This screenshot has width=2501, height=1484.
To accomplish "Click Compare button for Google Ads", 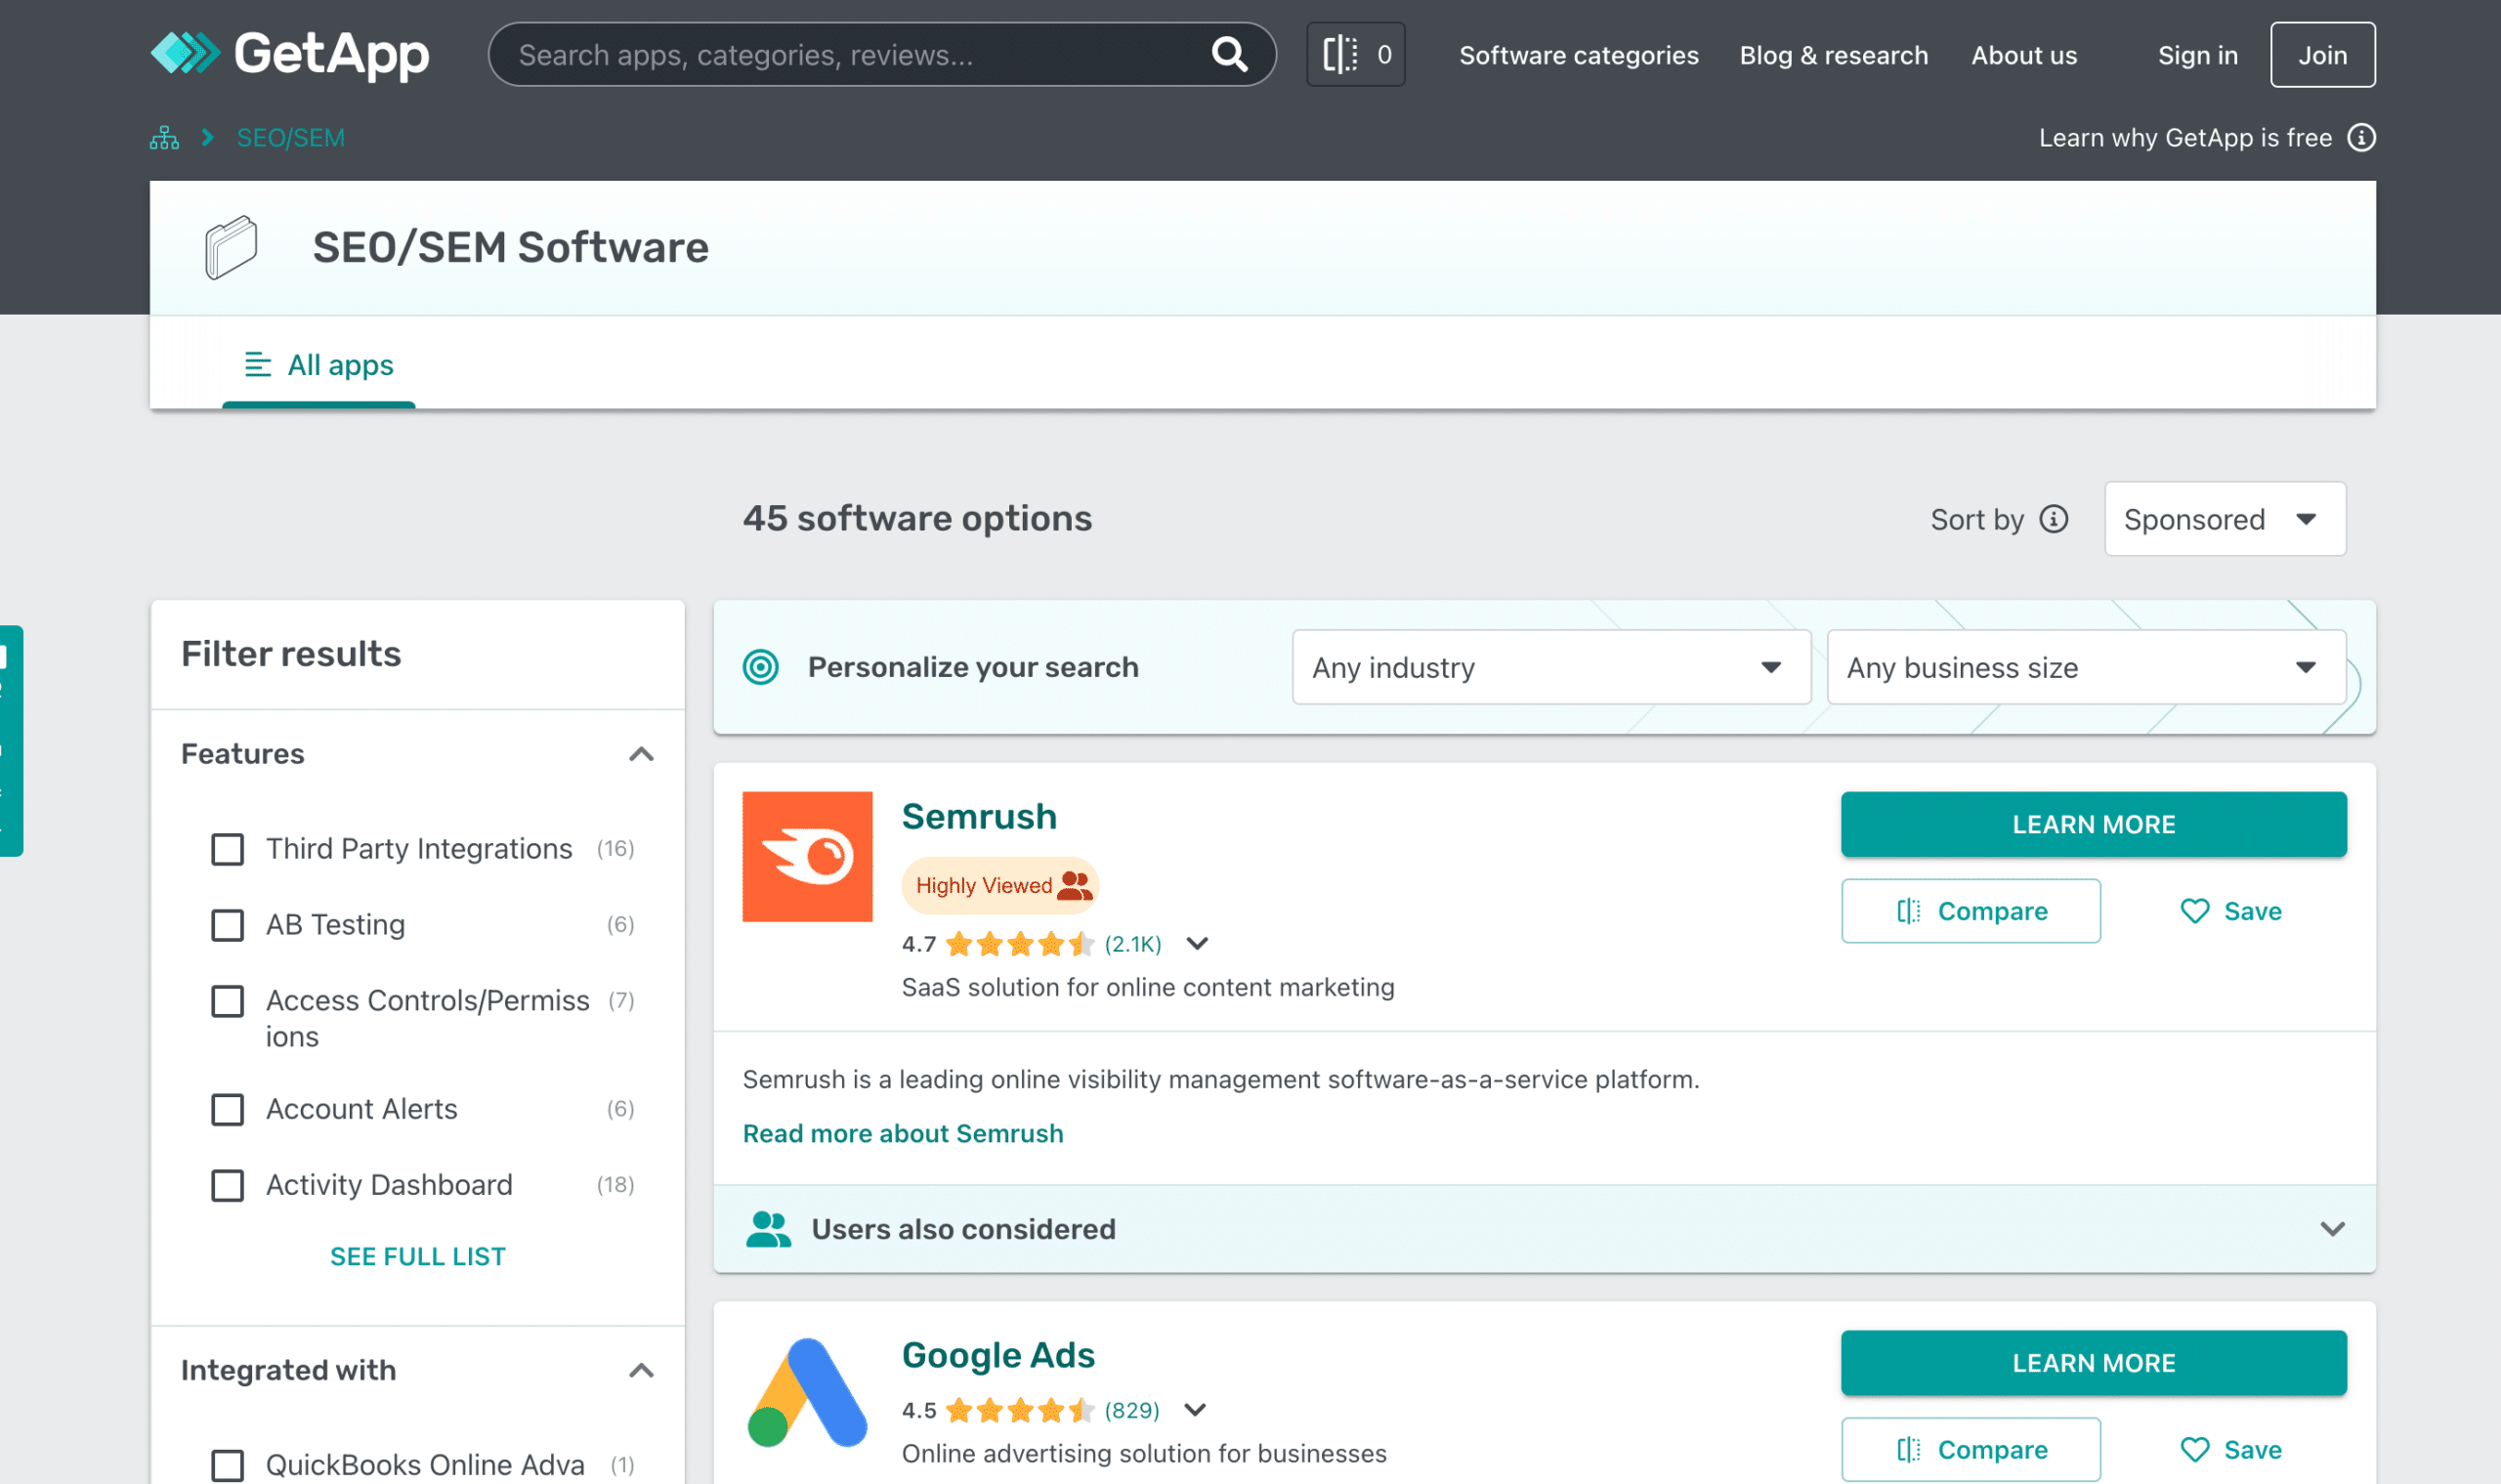I will [1970, 1450].
